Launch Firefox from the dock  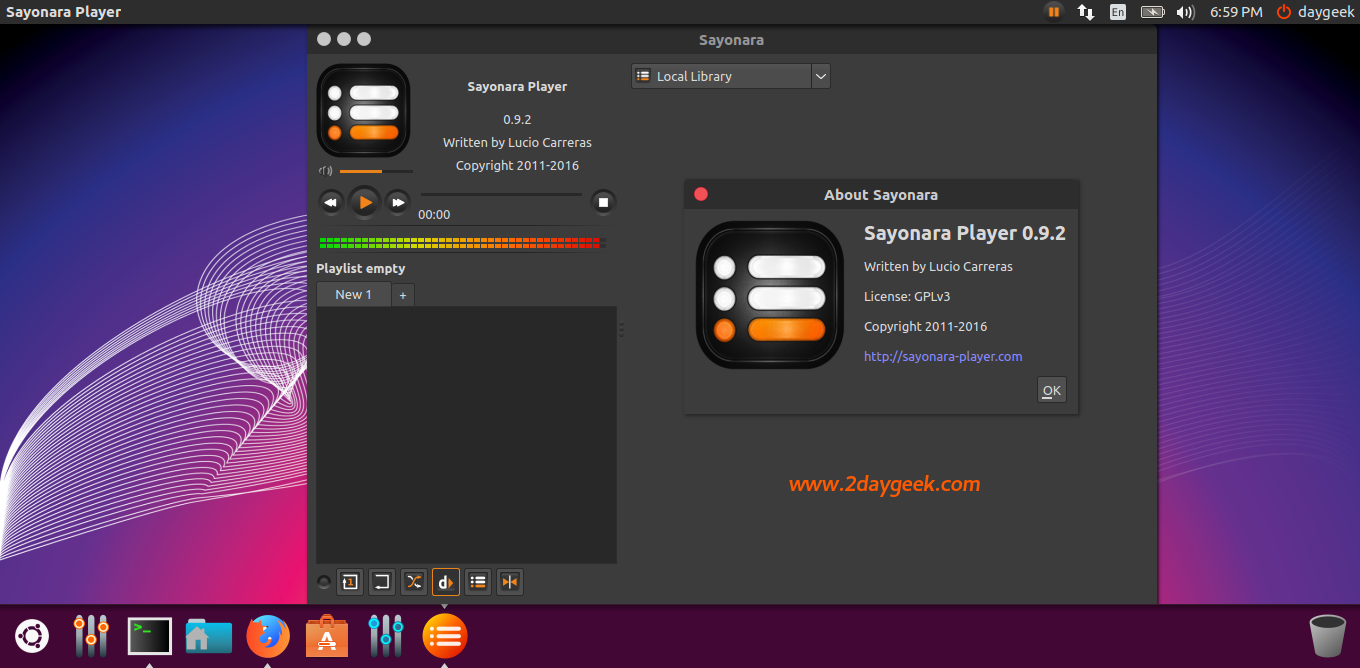click(x=268, y=636)
